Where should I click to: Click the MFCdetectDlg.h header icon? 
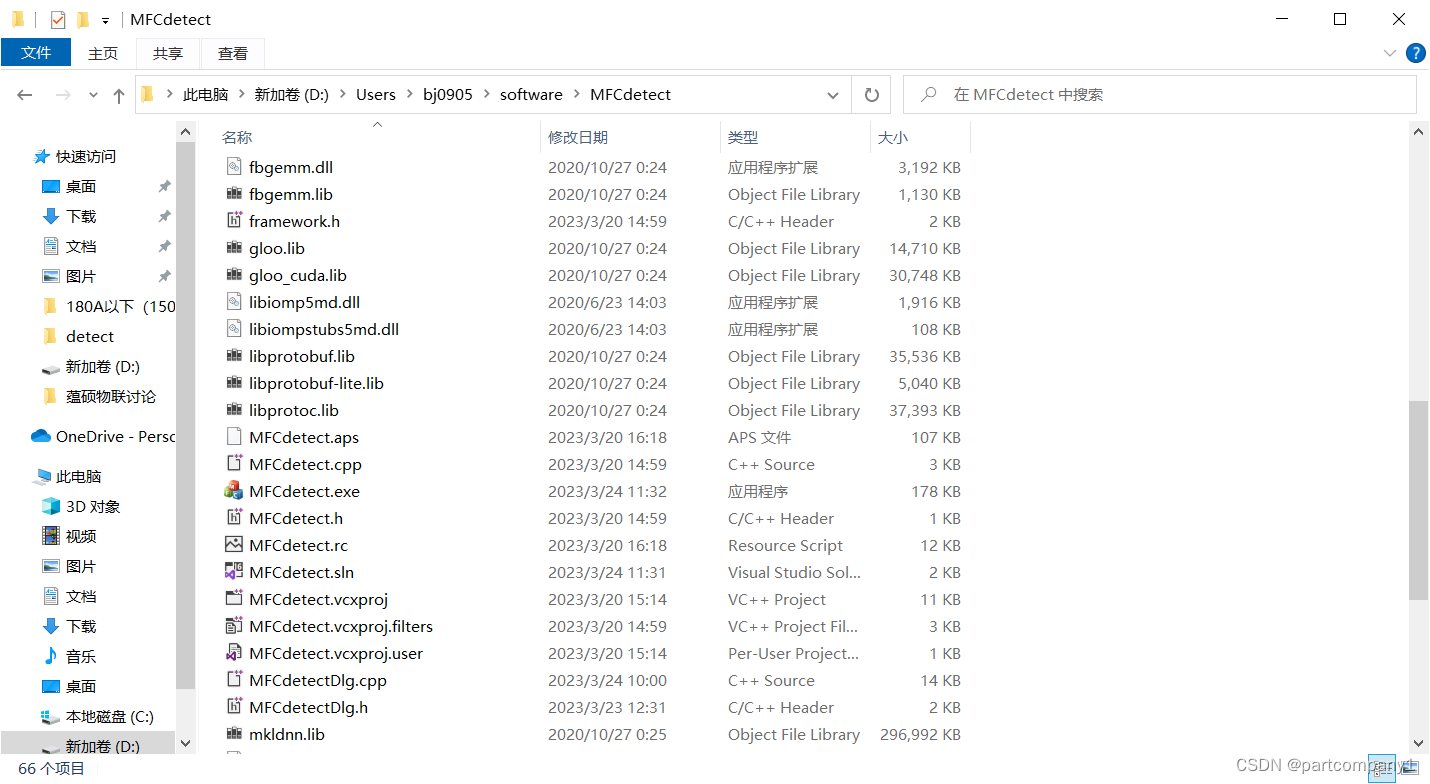tap(234, 707)
